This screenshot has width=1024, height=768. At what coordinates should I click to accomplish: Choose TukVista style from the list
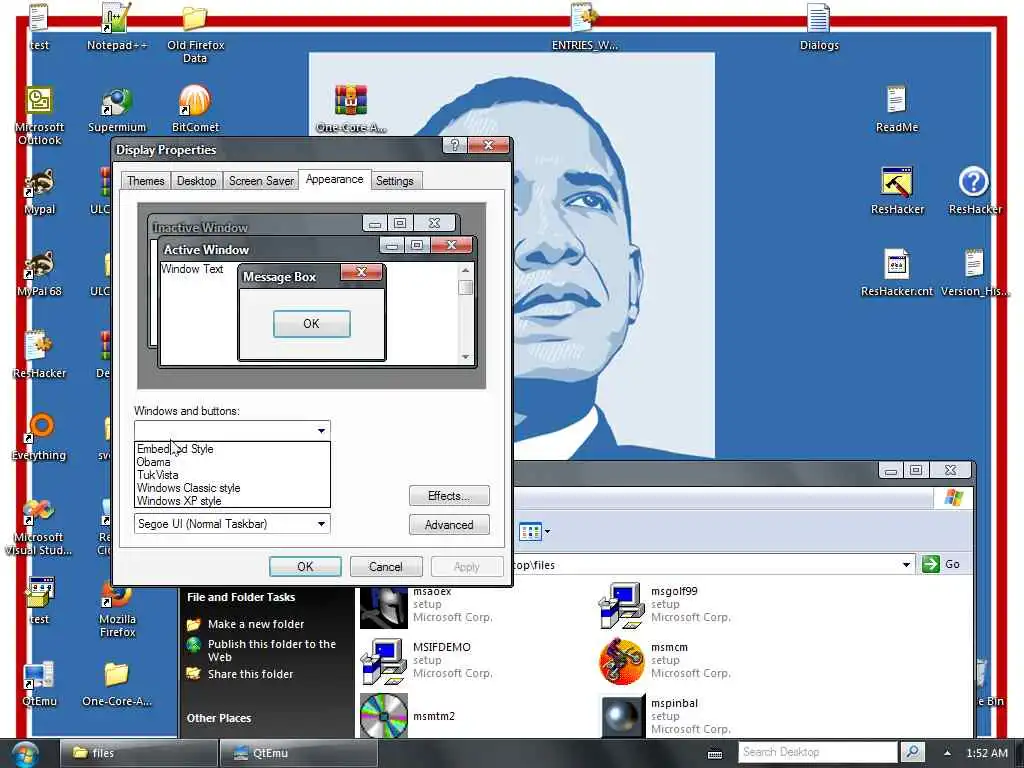pyautogui.click(x=232, y=475)
